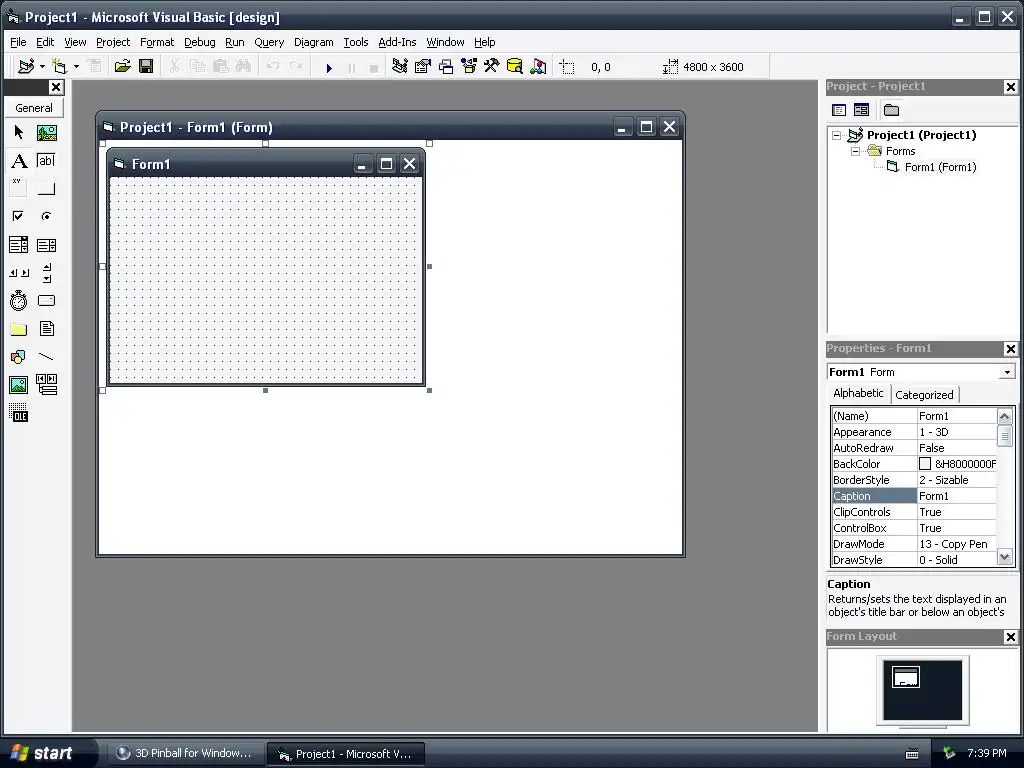Image resolution: width=1024 pixels, height=768 pixels.
Task: Click View Code in Project panel
Action: (x=839, y=110)
